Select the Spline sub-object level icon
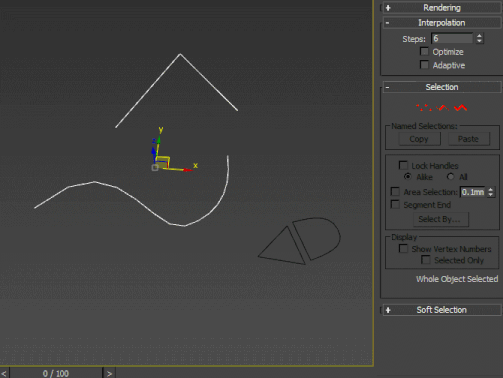 461,108
